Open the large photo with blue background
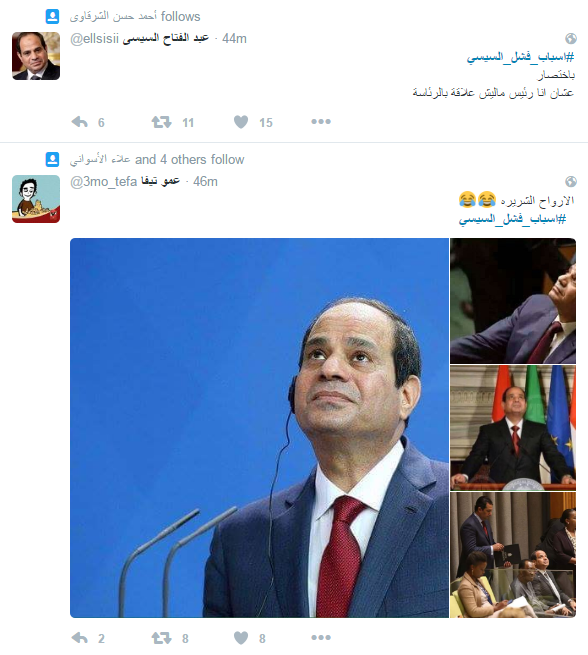The width and height of the screenshot is (588, 655). 259,428
